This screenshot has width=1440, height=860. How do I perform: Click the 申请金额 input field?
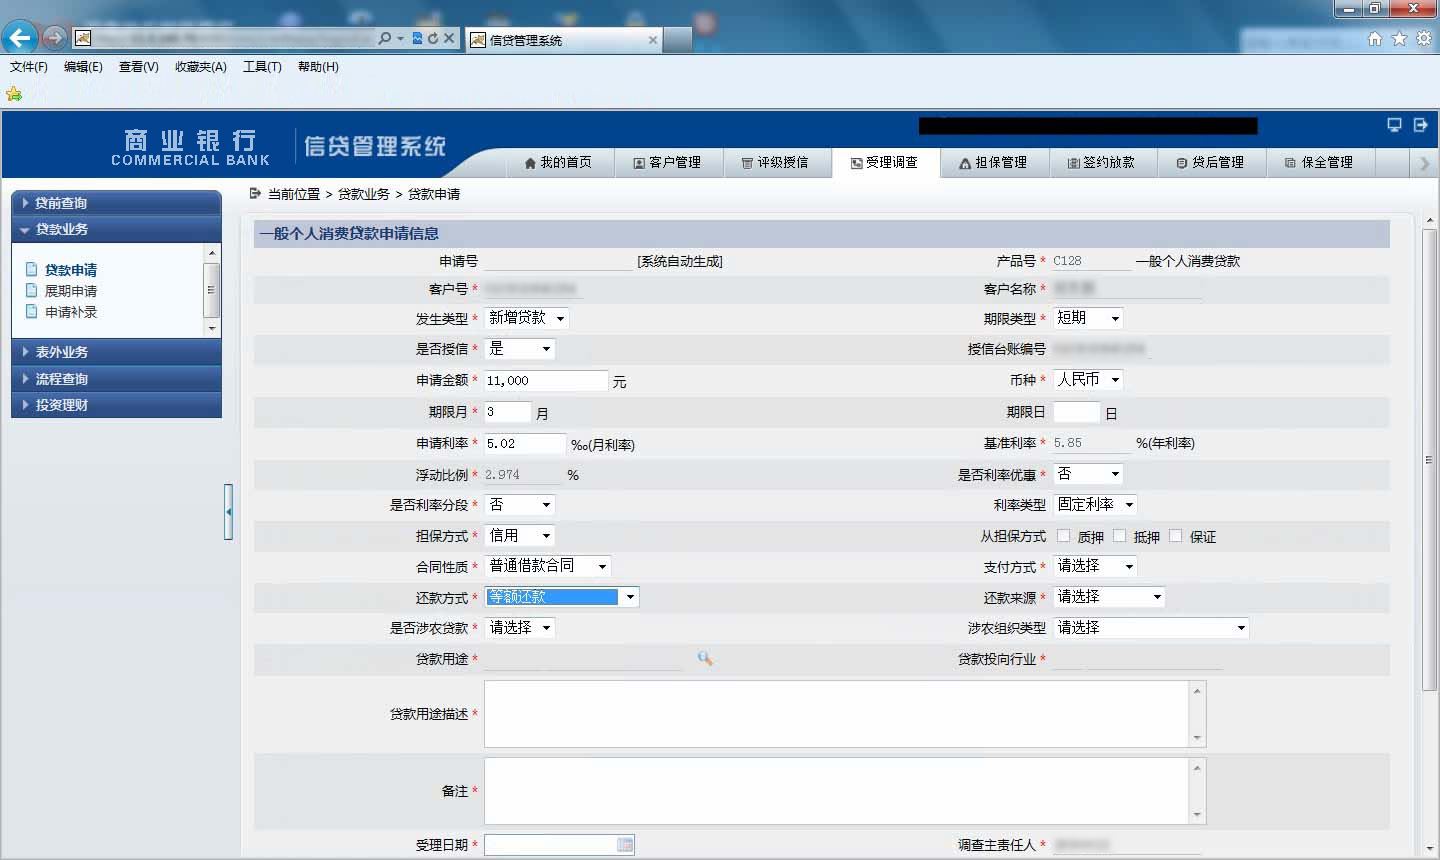coord(546,381)
